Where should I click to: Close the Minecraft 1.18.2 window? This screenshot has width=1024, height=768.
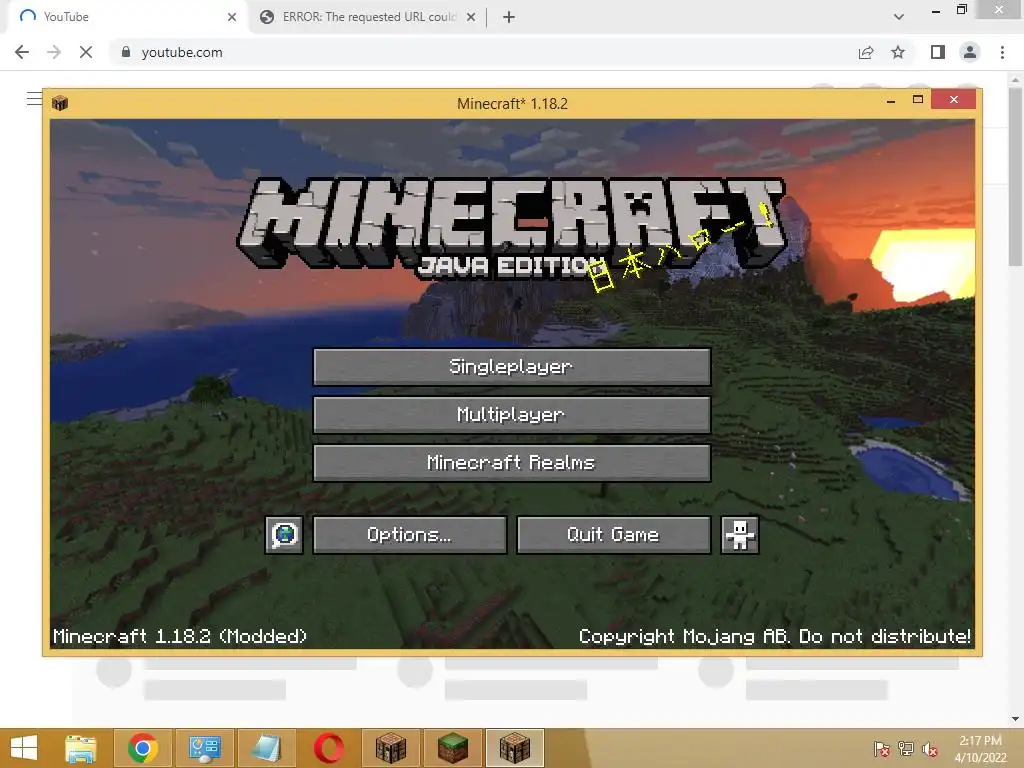953,100
